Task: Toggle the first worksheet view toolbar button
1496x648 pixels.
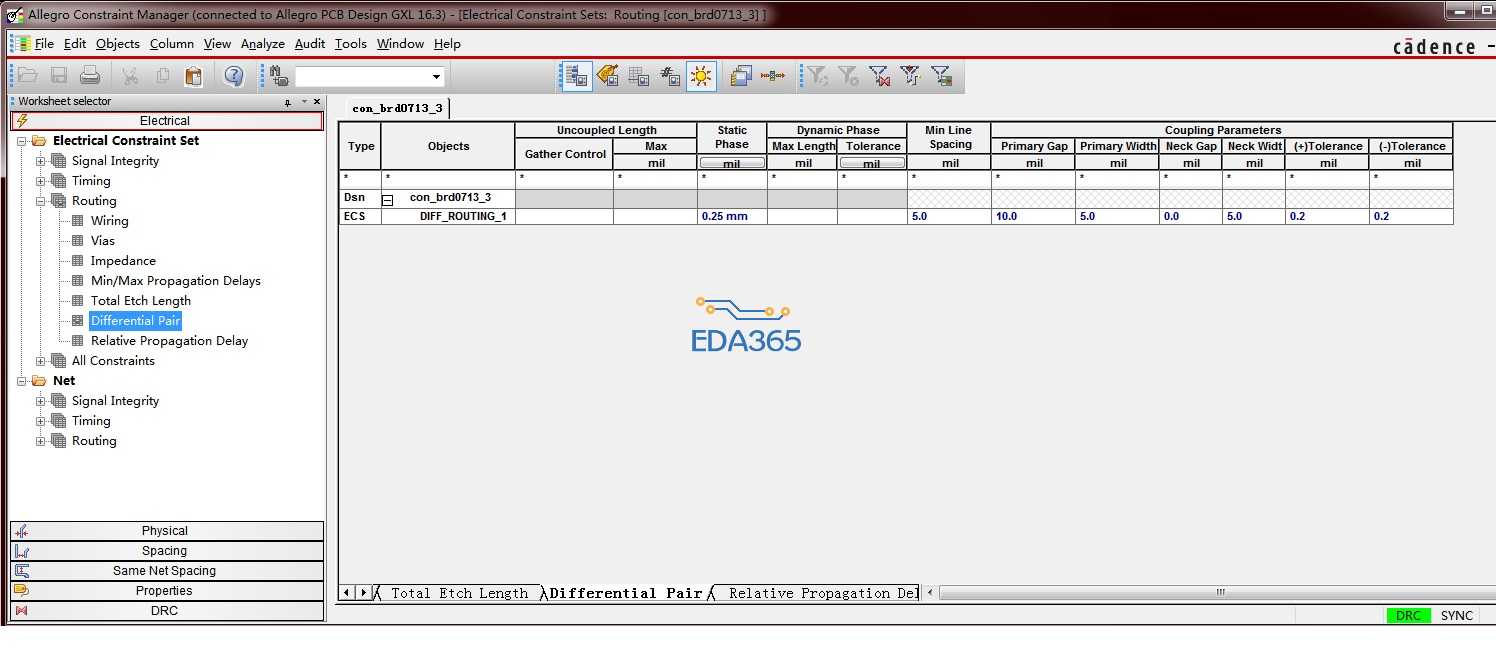Action: click(x=577, y=76)
